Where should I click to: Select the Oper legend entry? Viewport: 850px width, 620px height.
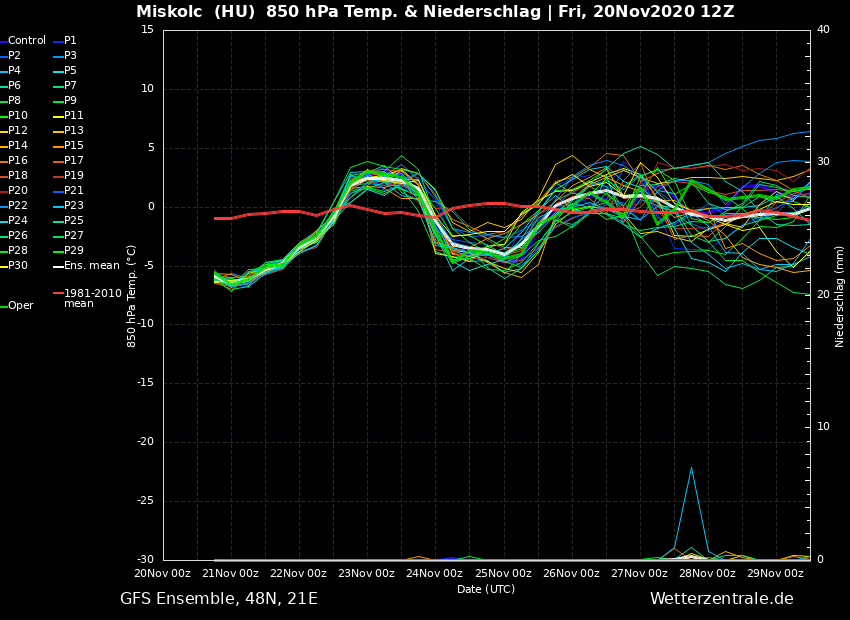pyautogui.click(x=20, y=306)
